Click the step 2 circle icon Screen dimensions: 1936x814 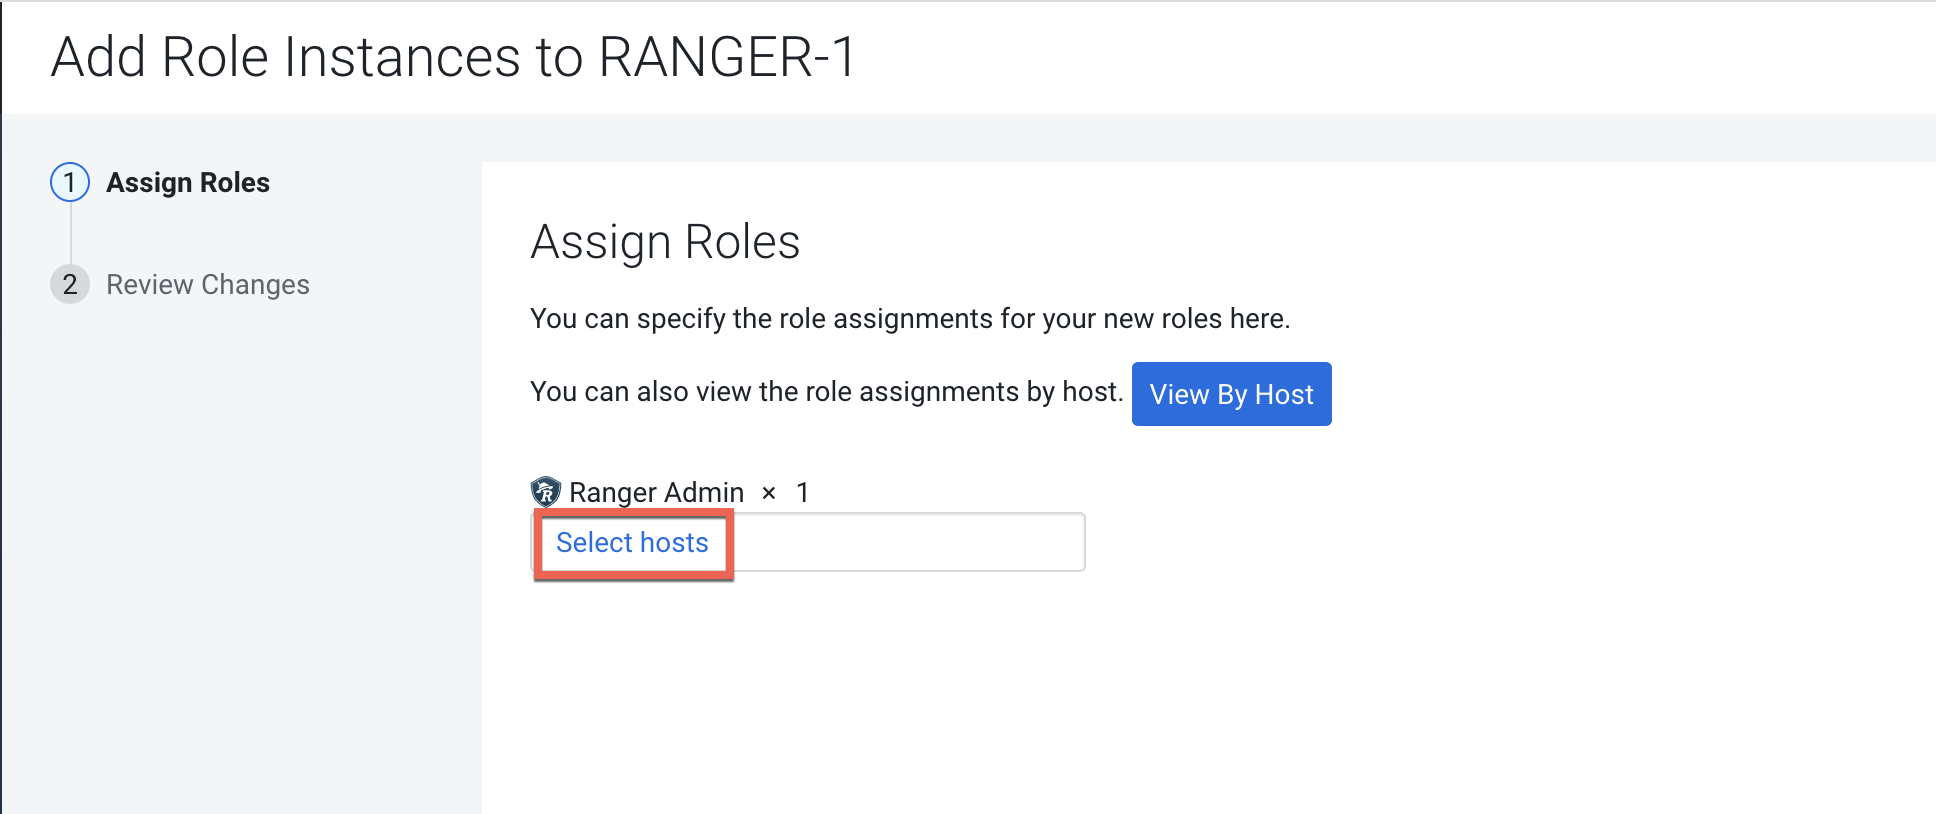(x=70, y=284)
